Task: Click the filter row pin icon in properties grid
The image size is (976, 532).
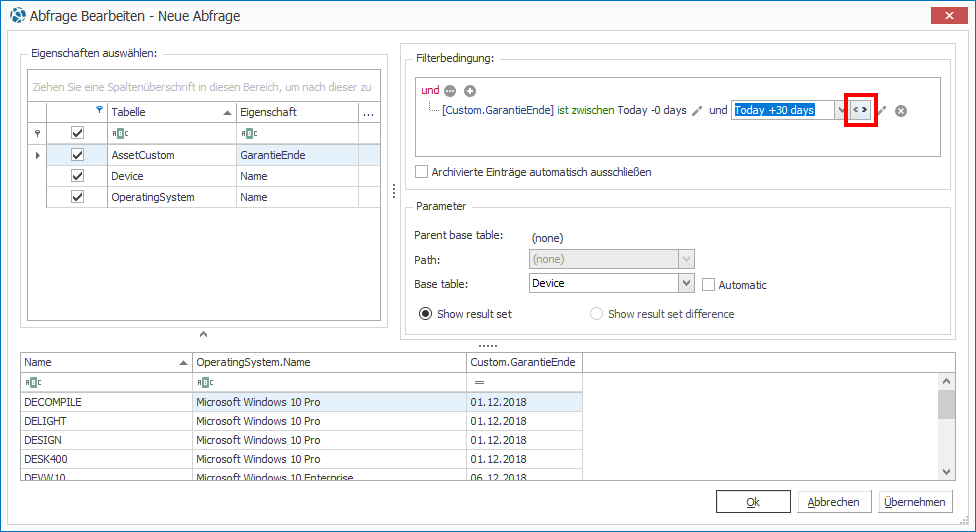Action: click(x=37, y=133)
